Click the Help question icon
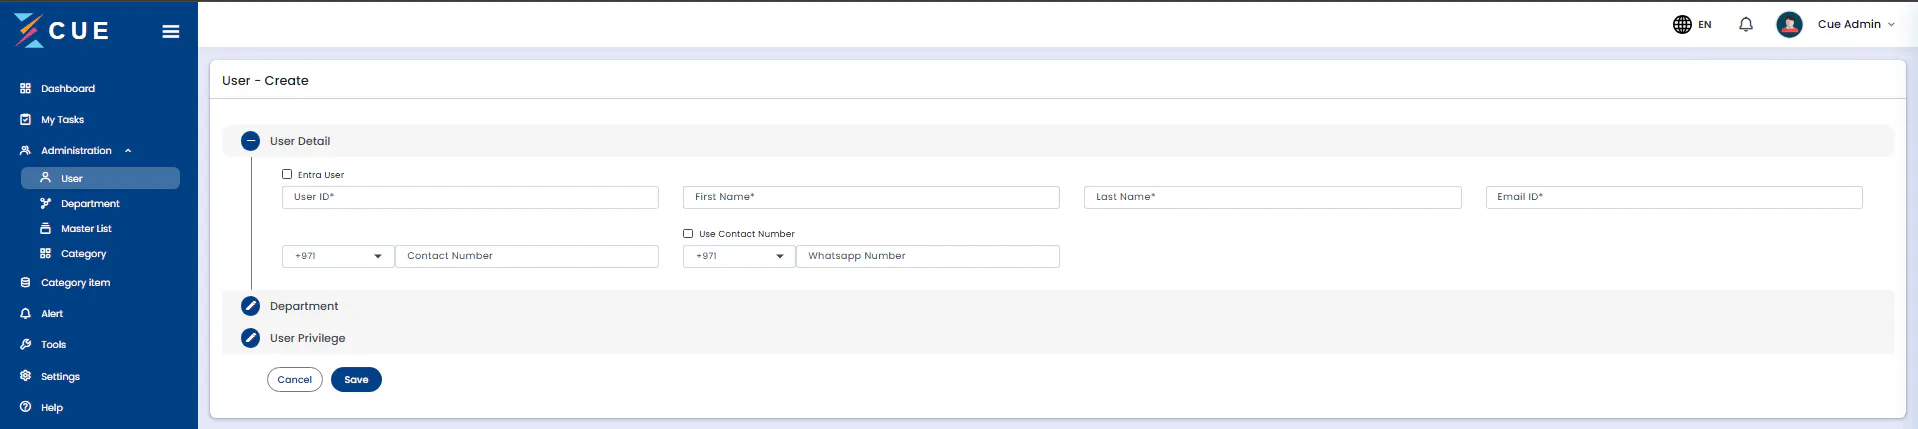The image size is (1918, 429). pyautogui.click(x=25, y=407)
